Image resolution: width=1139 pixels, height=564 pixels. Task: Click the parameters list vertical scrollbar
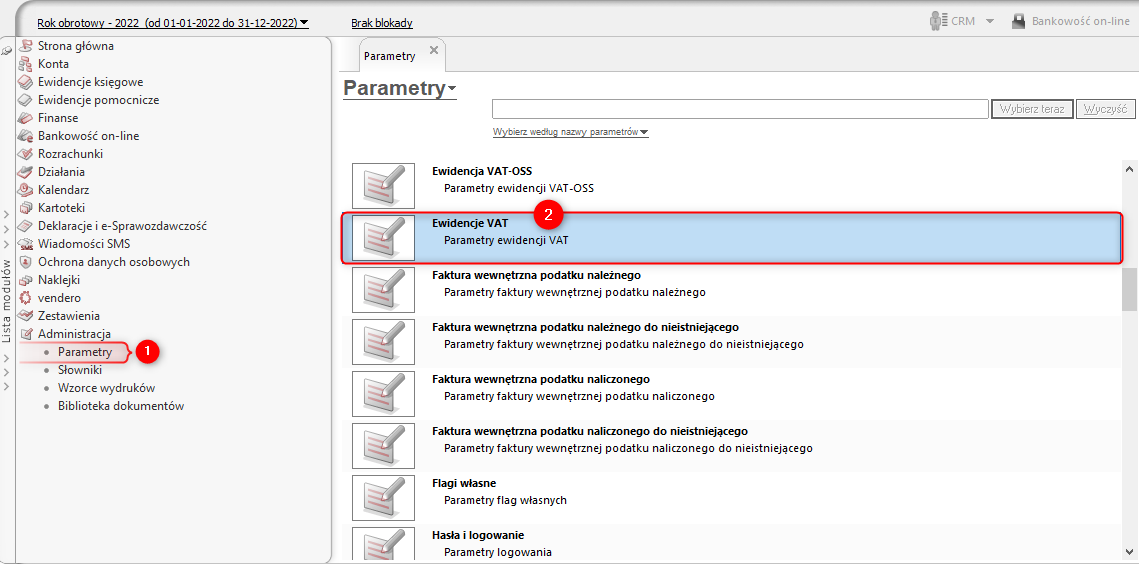click(x=1129, y=292)
